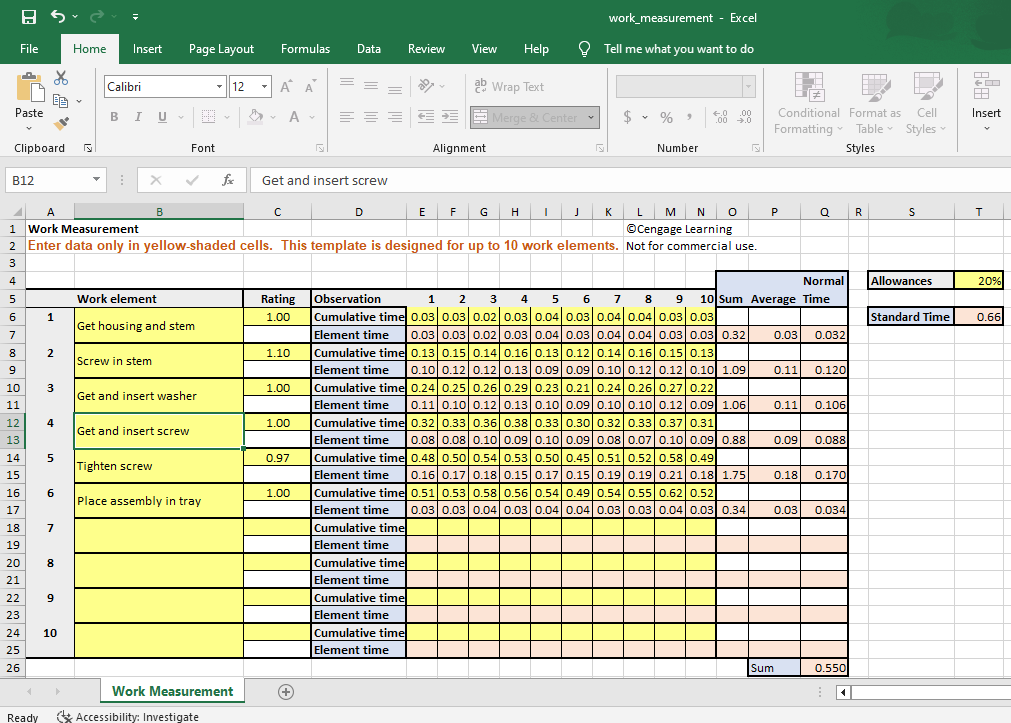Viewport: 1011px width, 723px height.
Task: Open Conditional Formatting options
Action: click(x=808, y=103)
